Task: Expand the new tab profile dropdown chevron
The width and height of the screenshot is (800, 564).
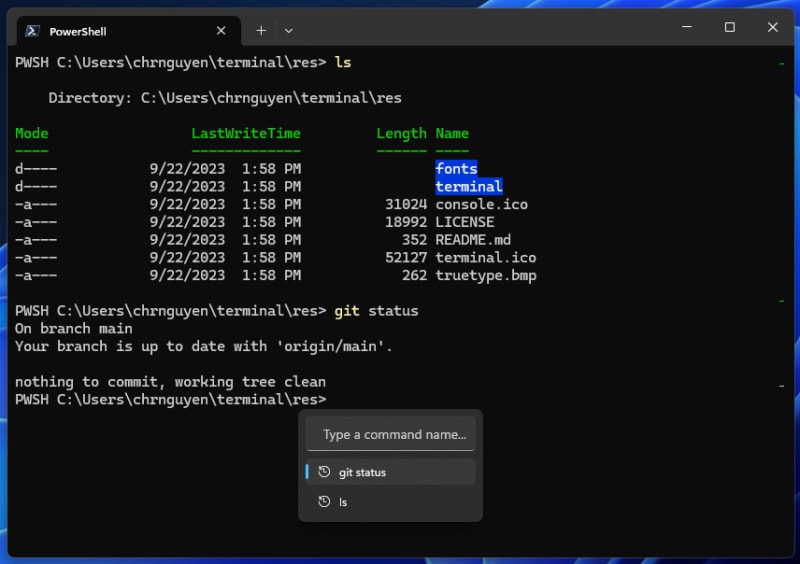Action: pos(289,31)
